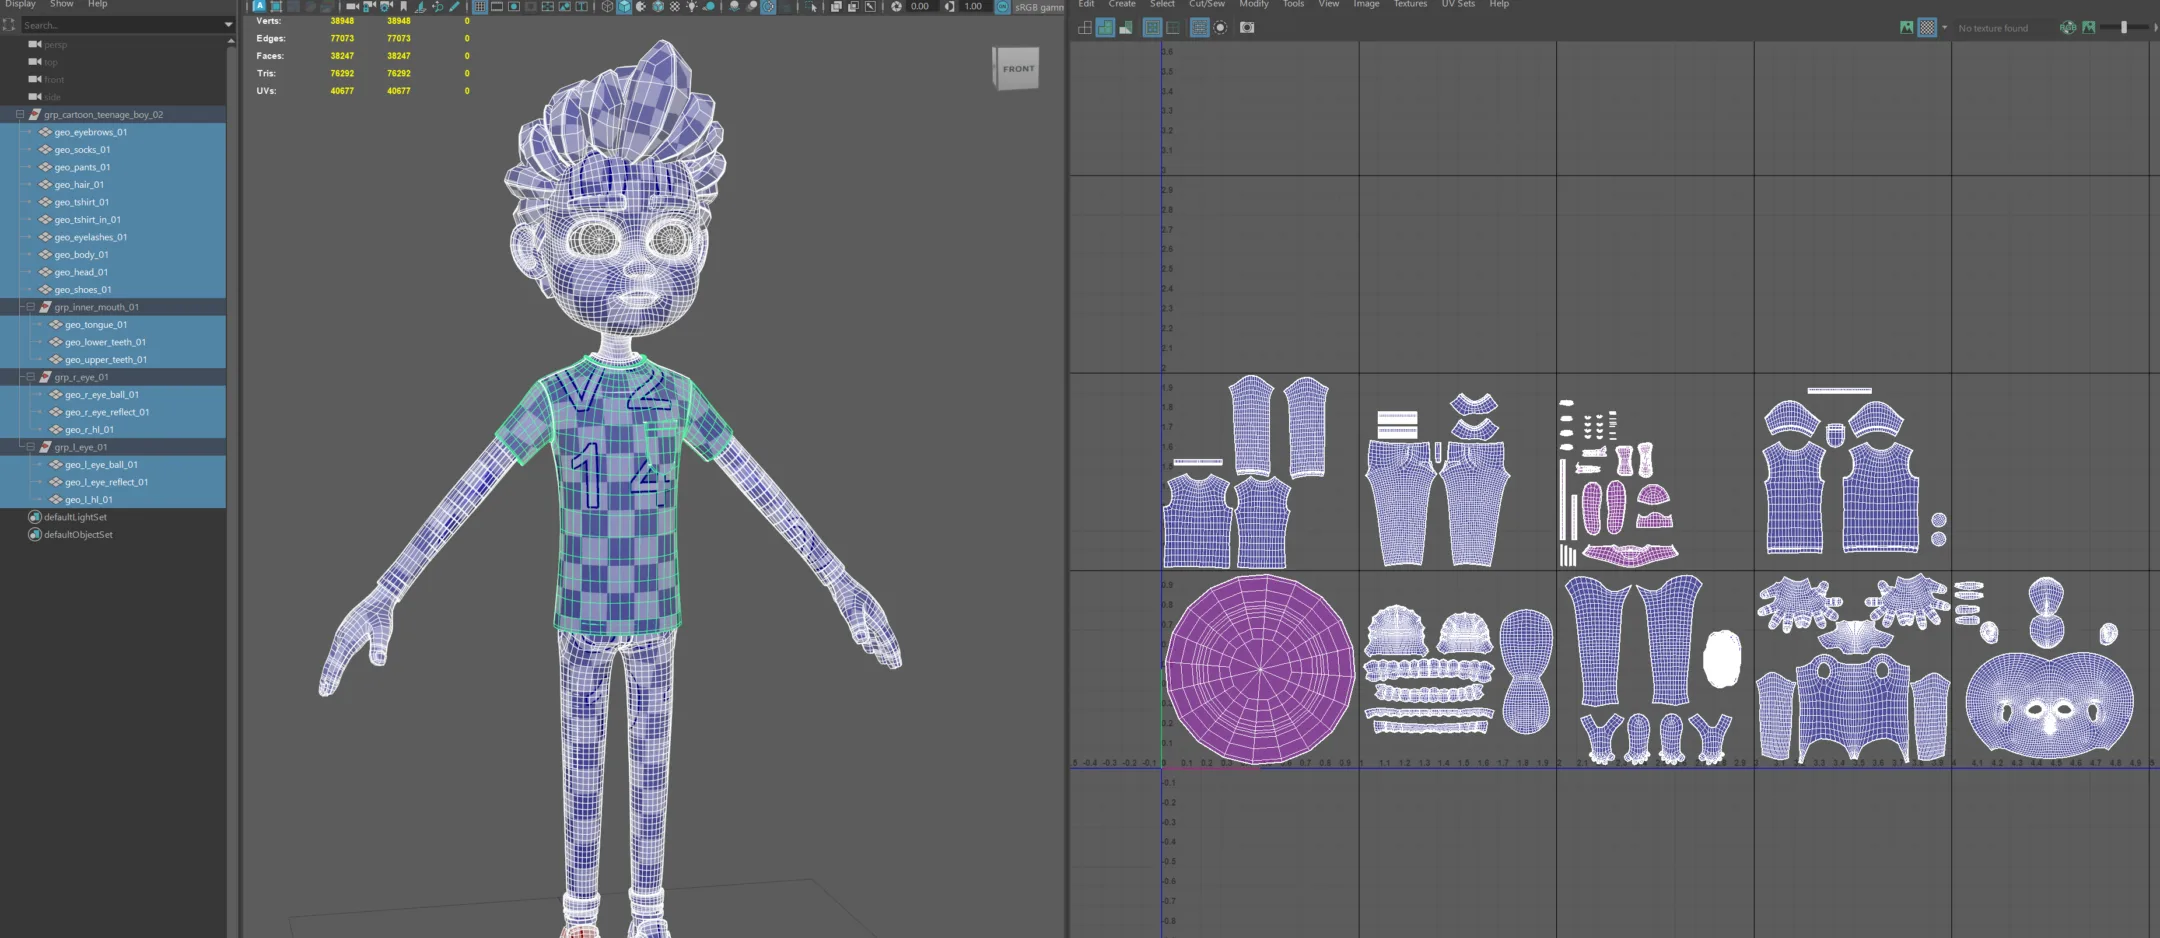This screenshot has width=2160, height=938.
Task: Toggle the checker map icon in UV Editor
Action: pyautogui.click(x=1927, y=28)
